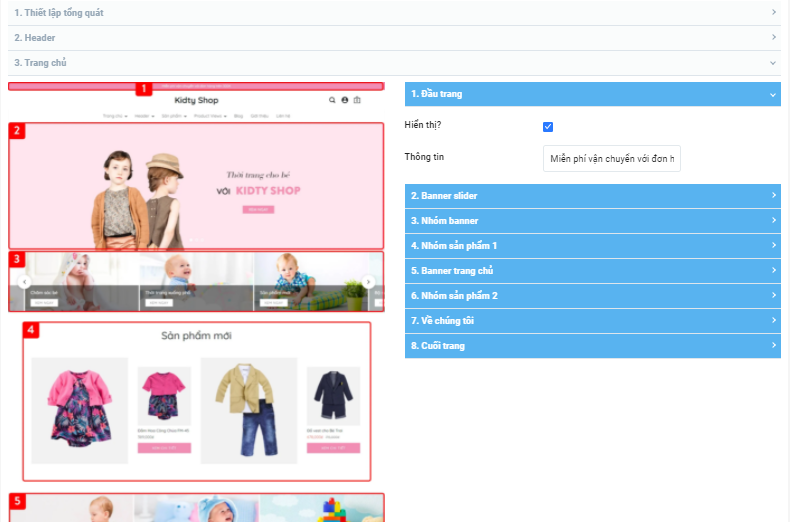Expand the "2. Header" section
Screen dimensions: 790x523
click(x=394, y=38)
